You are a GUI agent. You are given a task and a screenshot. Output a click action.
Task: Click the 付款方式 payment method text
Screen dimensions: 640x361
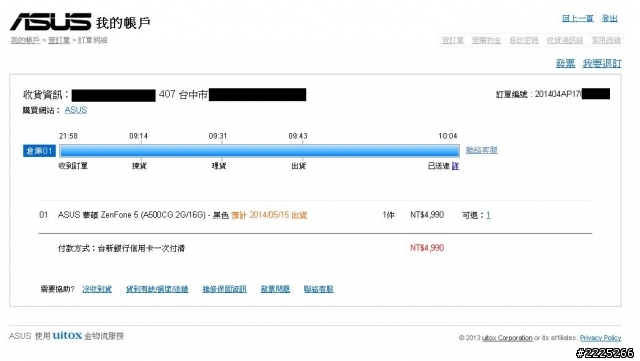[x=121, y=248]
